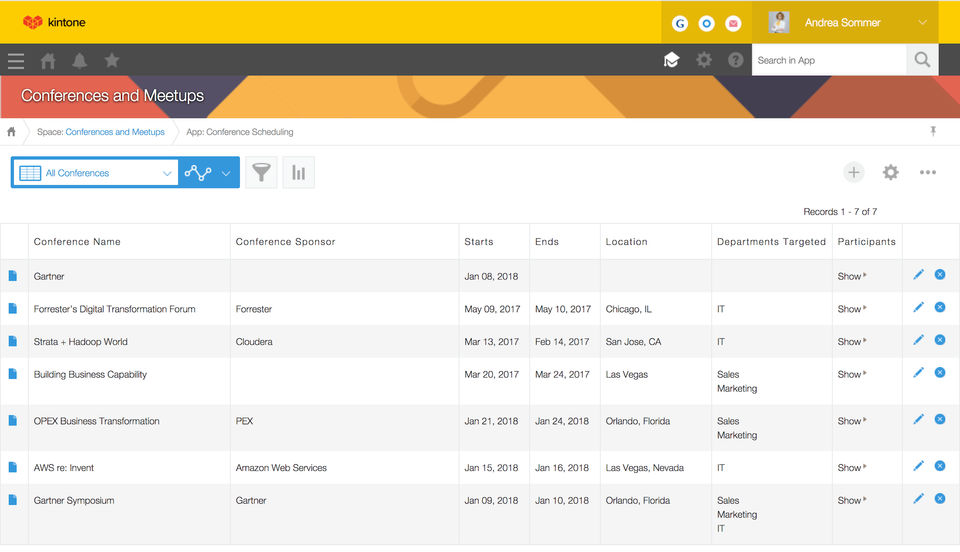Open the All Conferences view dropdown
Viewport: 960px width, 552px height.
(x=95, y=173)
